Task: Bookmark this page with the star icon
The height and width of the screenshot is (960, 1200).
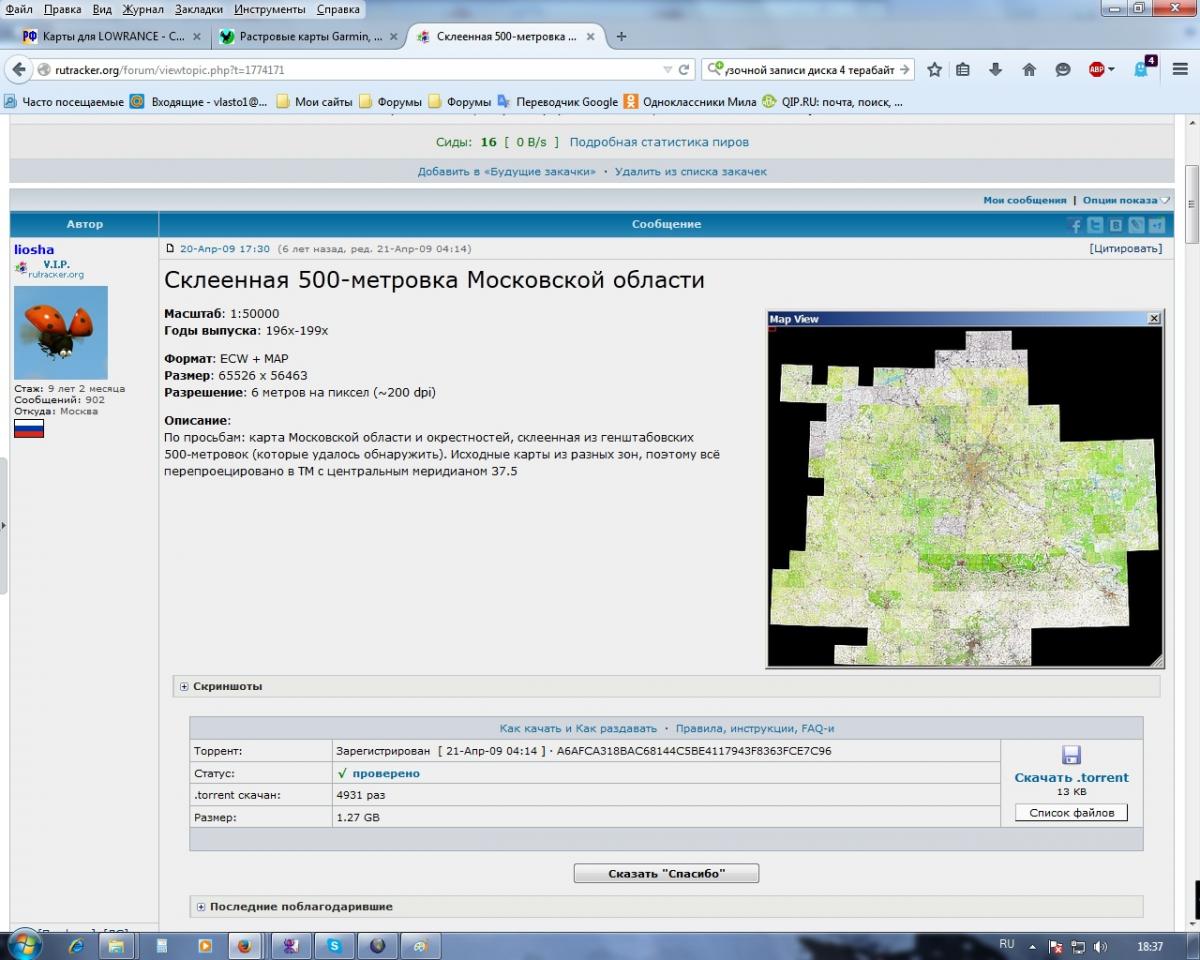Action: pyautogui.click(x=934, y=70)
